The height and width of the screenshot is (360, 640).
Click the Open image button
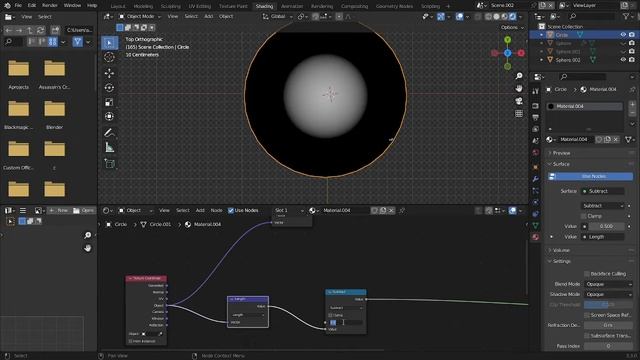[83, 211]
